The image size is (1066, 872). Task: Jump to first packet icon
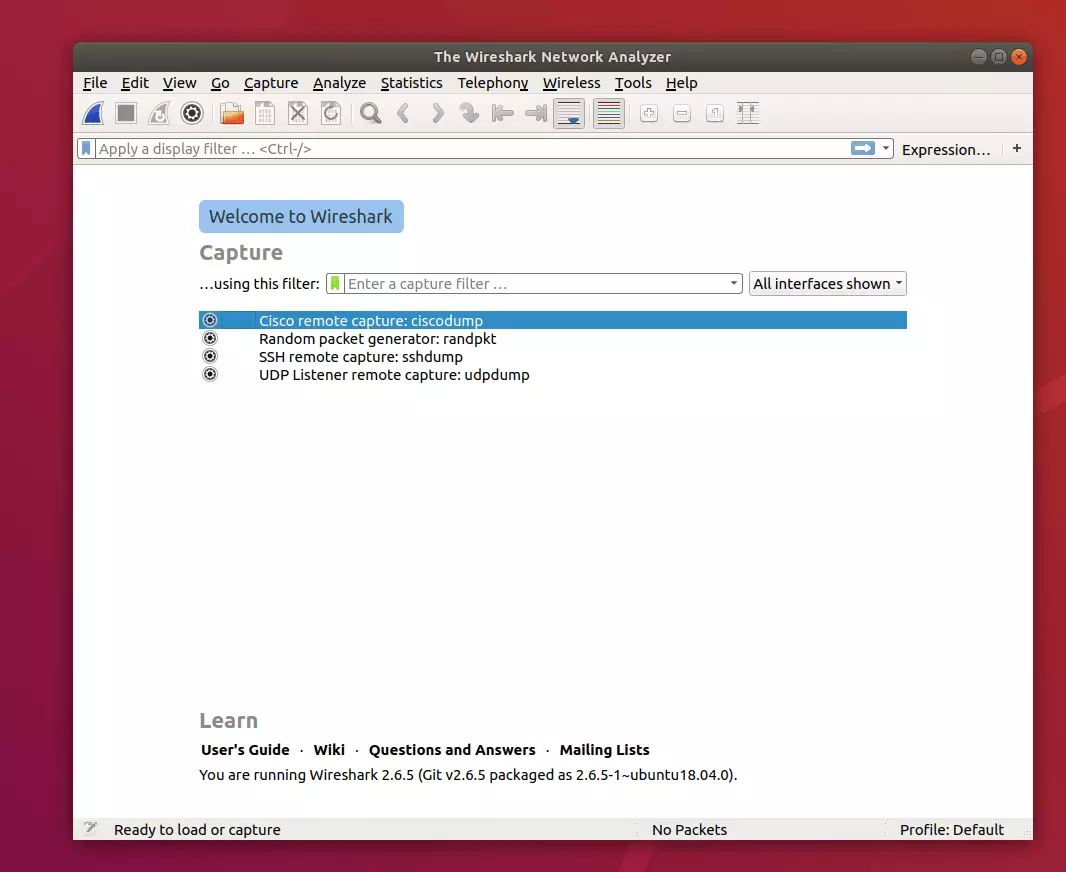(502, 114)
